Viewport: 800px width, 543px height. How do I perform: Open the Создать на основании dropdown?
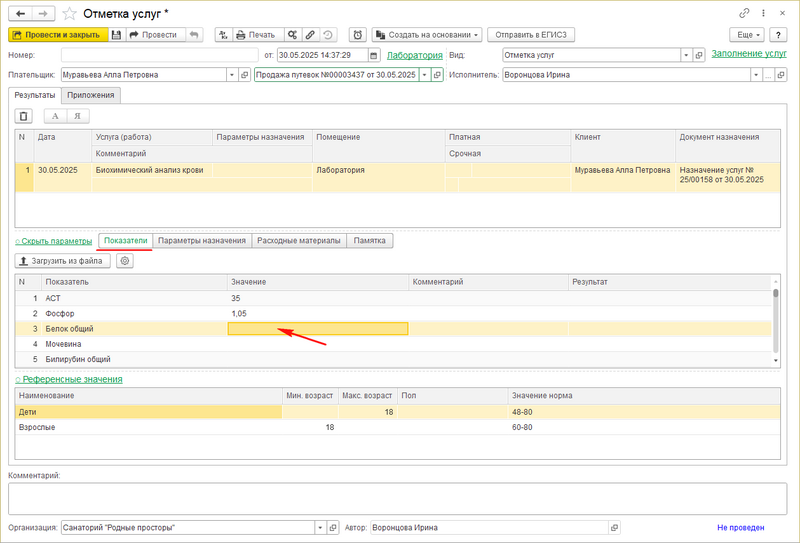[x=427, y=35]
